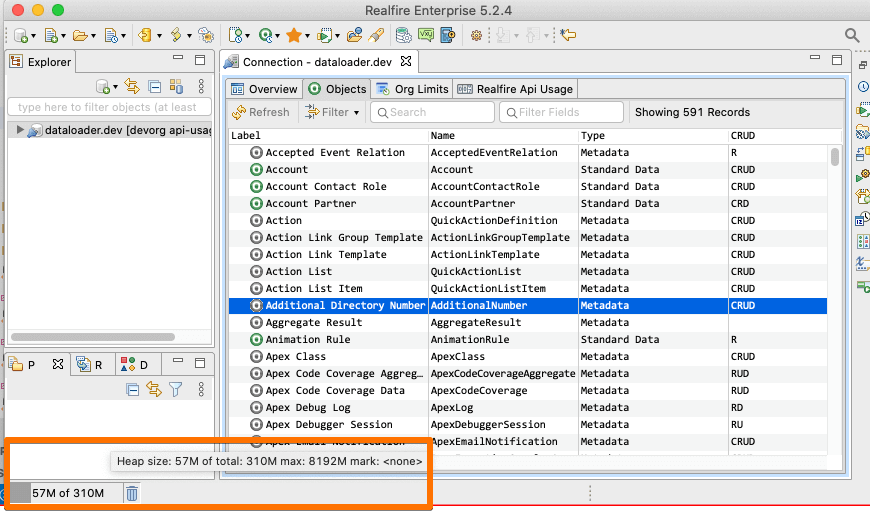The width and height of the screenshot is (870, 515).
Task: Click the objects table vertical scrollbar
Action: [x=834, y=156]
